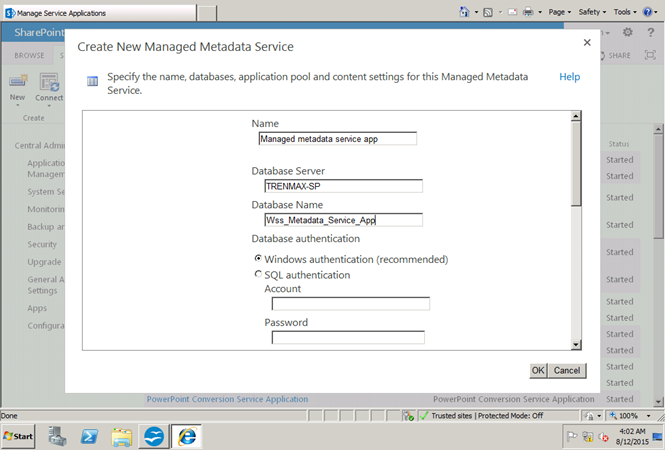This screenshot has width=665, height=450.
Task: Click the blue round taskbar application icon
Action: (154, 436)
